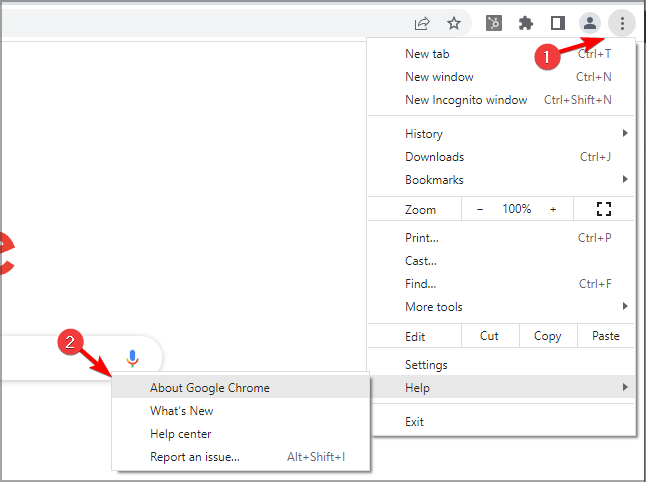
Task: Open the profile avatar menu
Action: click(x=590, y=23)
